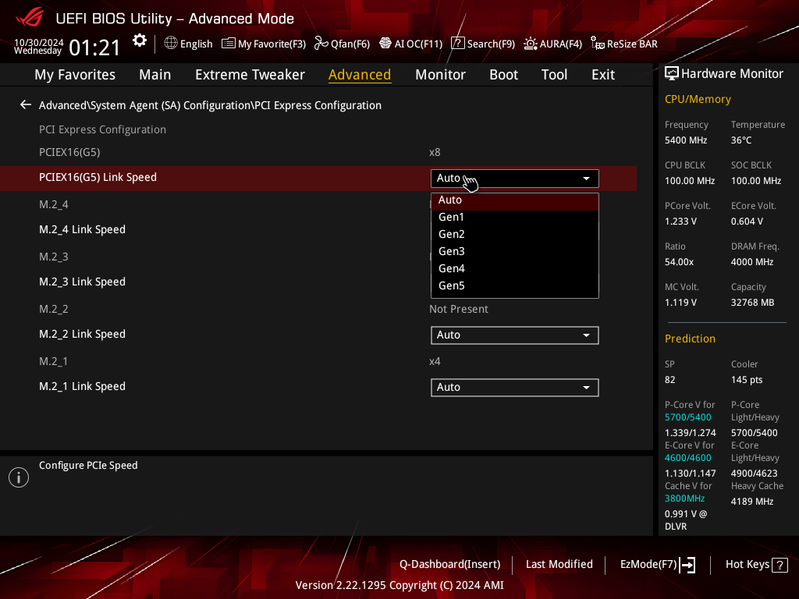Choose Gen5 from the link speed list

click(x=515, y=286)
